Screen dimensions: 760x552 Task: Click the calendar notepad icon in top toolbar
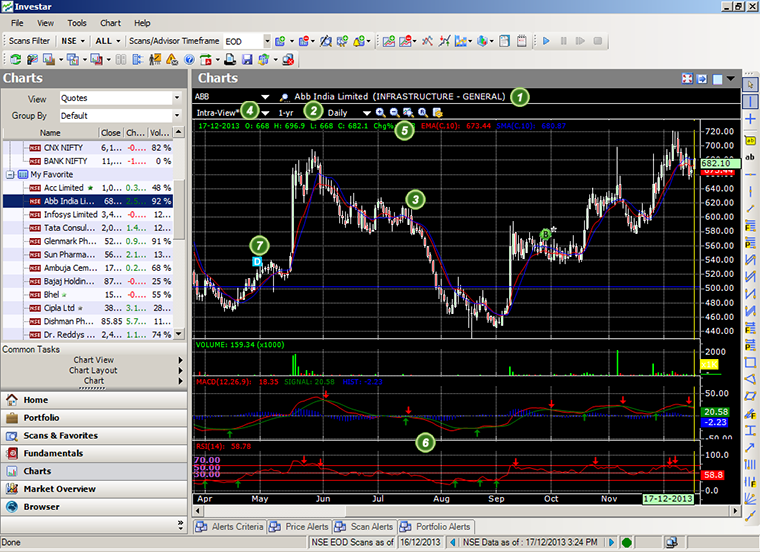pyautogui.click(x=522, y=41)
